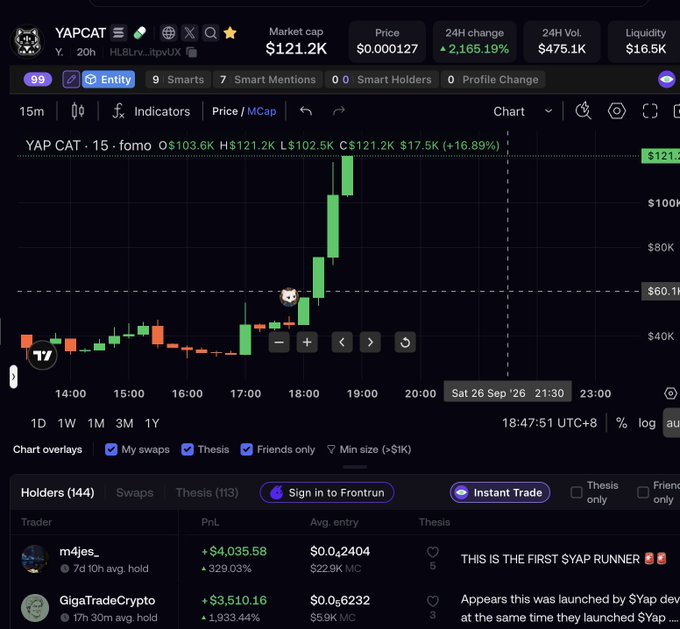Image resolution: width=680 pixels, height=629 pixels.
Task: Open the 0 Profile Change filter
Action: click(493, 79)
